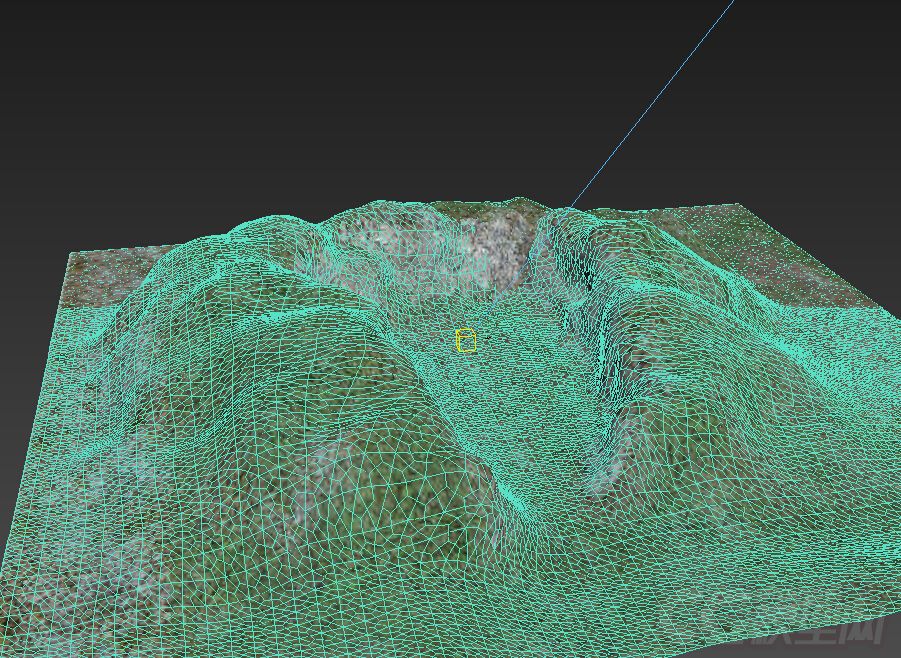Click where the blue line meets the ridge
Viewport: 901px width, 658px height.
click(570, 208)
